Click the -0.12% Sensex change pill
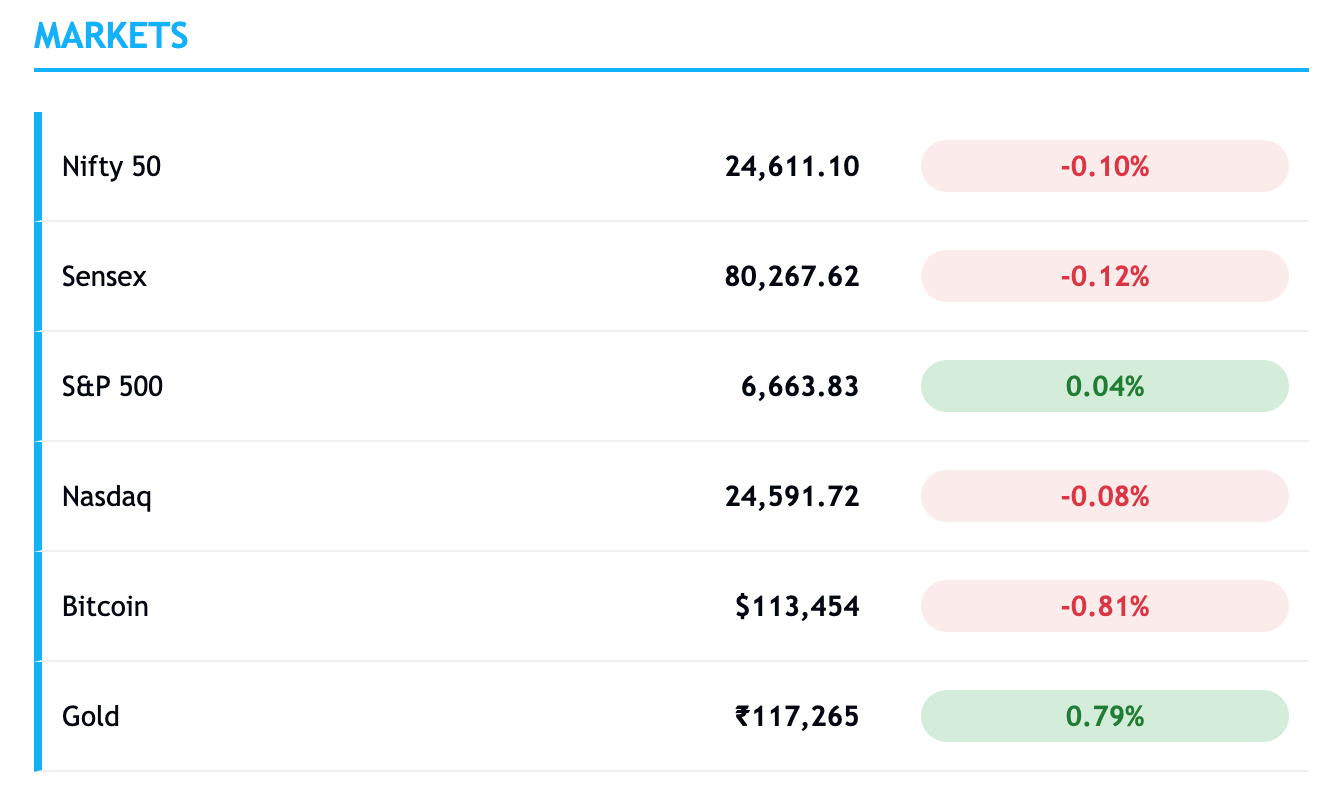The image size is (1344, 796). click(1104, 276)
